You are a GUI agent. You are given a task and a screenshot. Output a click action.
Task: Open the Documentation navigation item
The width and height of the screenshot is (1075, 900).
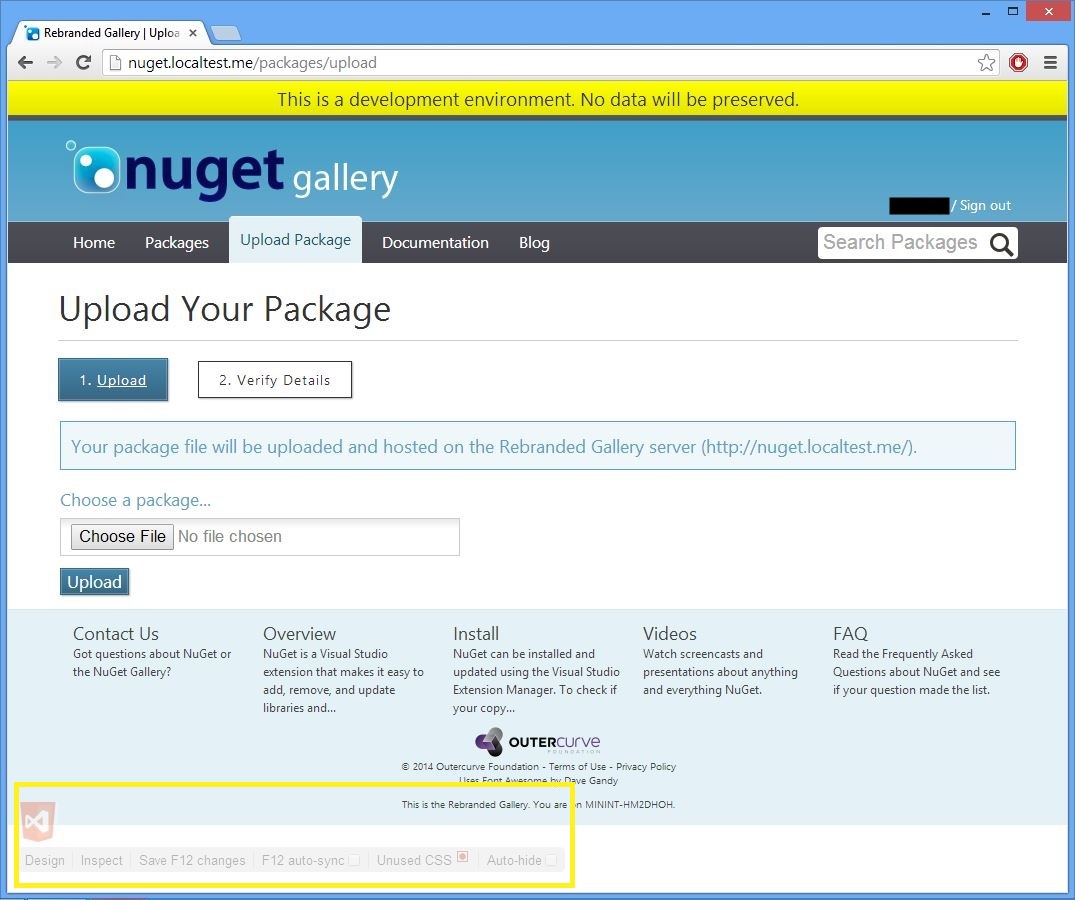pyautogui.click(x=435, y=243)
